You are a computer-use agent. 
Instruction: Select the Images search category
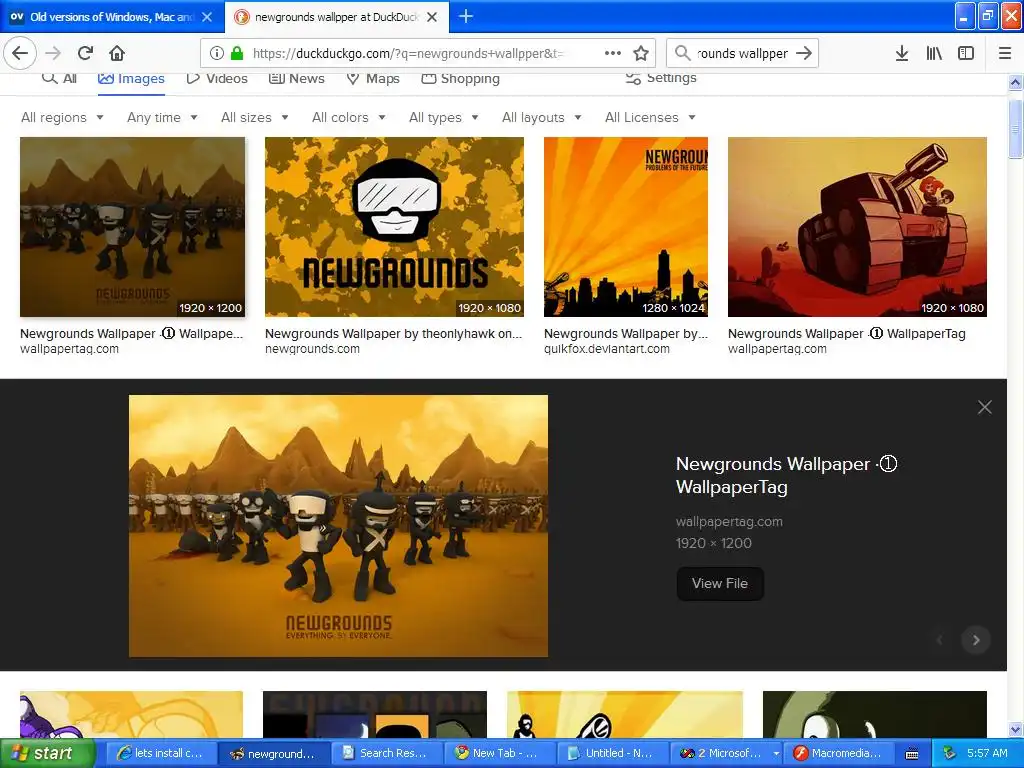[131, 78]
